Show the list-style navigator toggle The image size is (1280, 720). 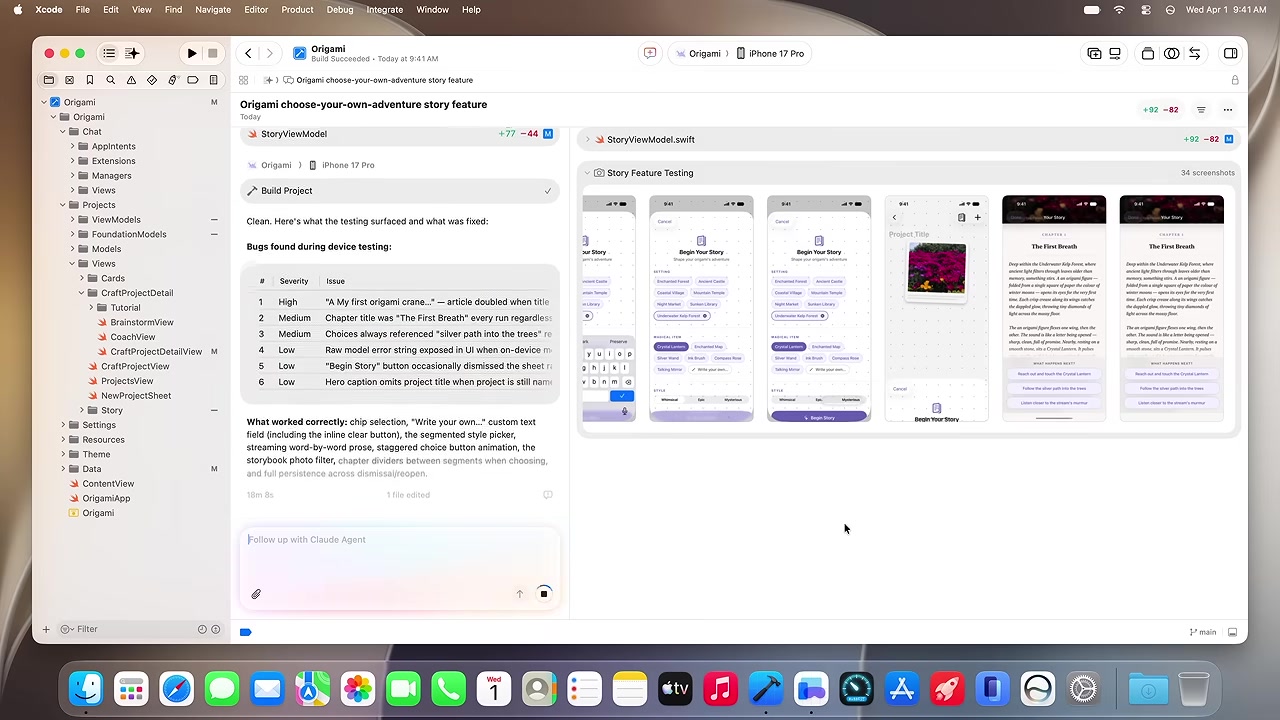[x=109, y=53]
